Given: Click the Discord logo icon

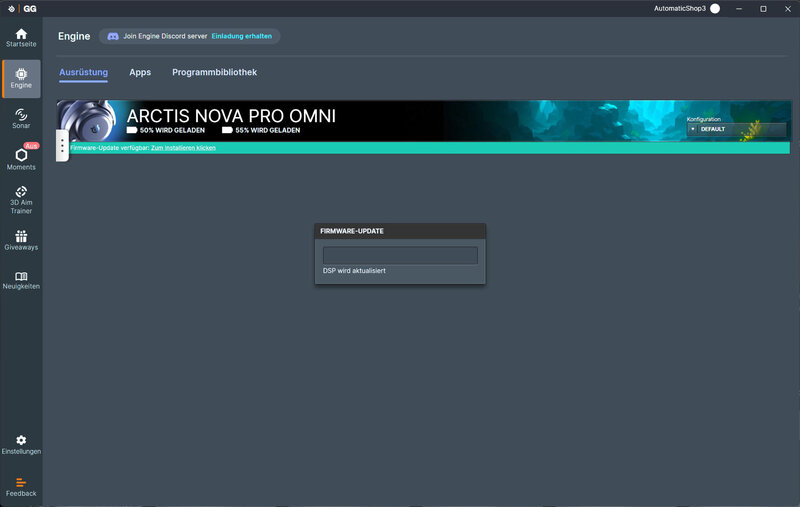Looking at the screenshot, I should click(113, 36).
